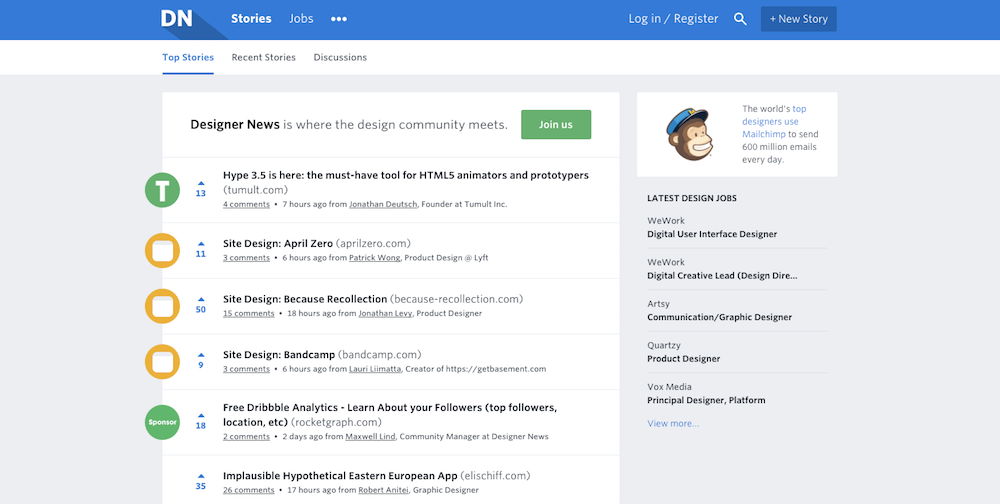View Maxwell Lind's profile

click(370, 436)
